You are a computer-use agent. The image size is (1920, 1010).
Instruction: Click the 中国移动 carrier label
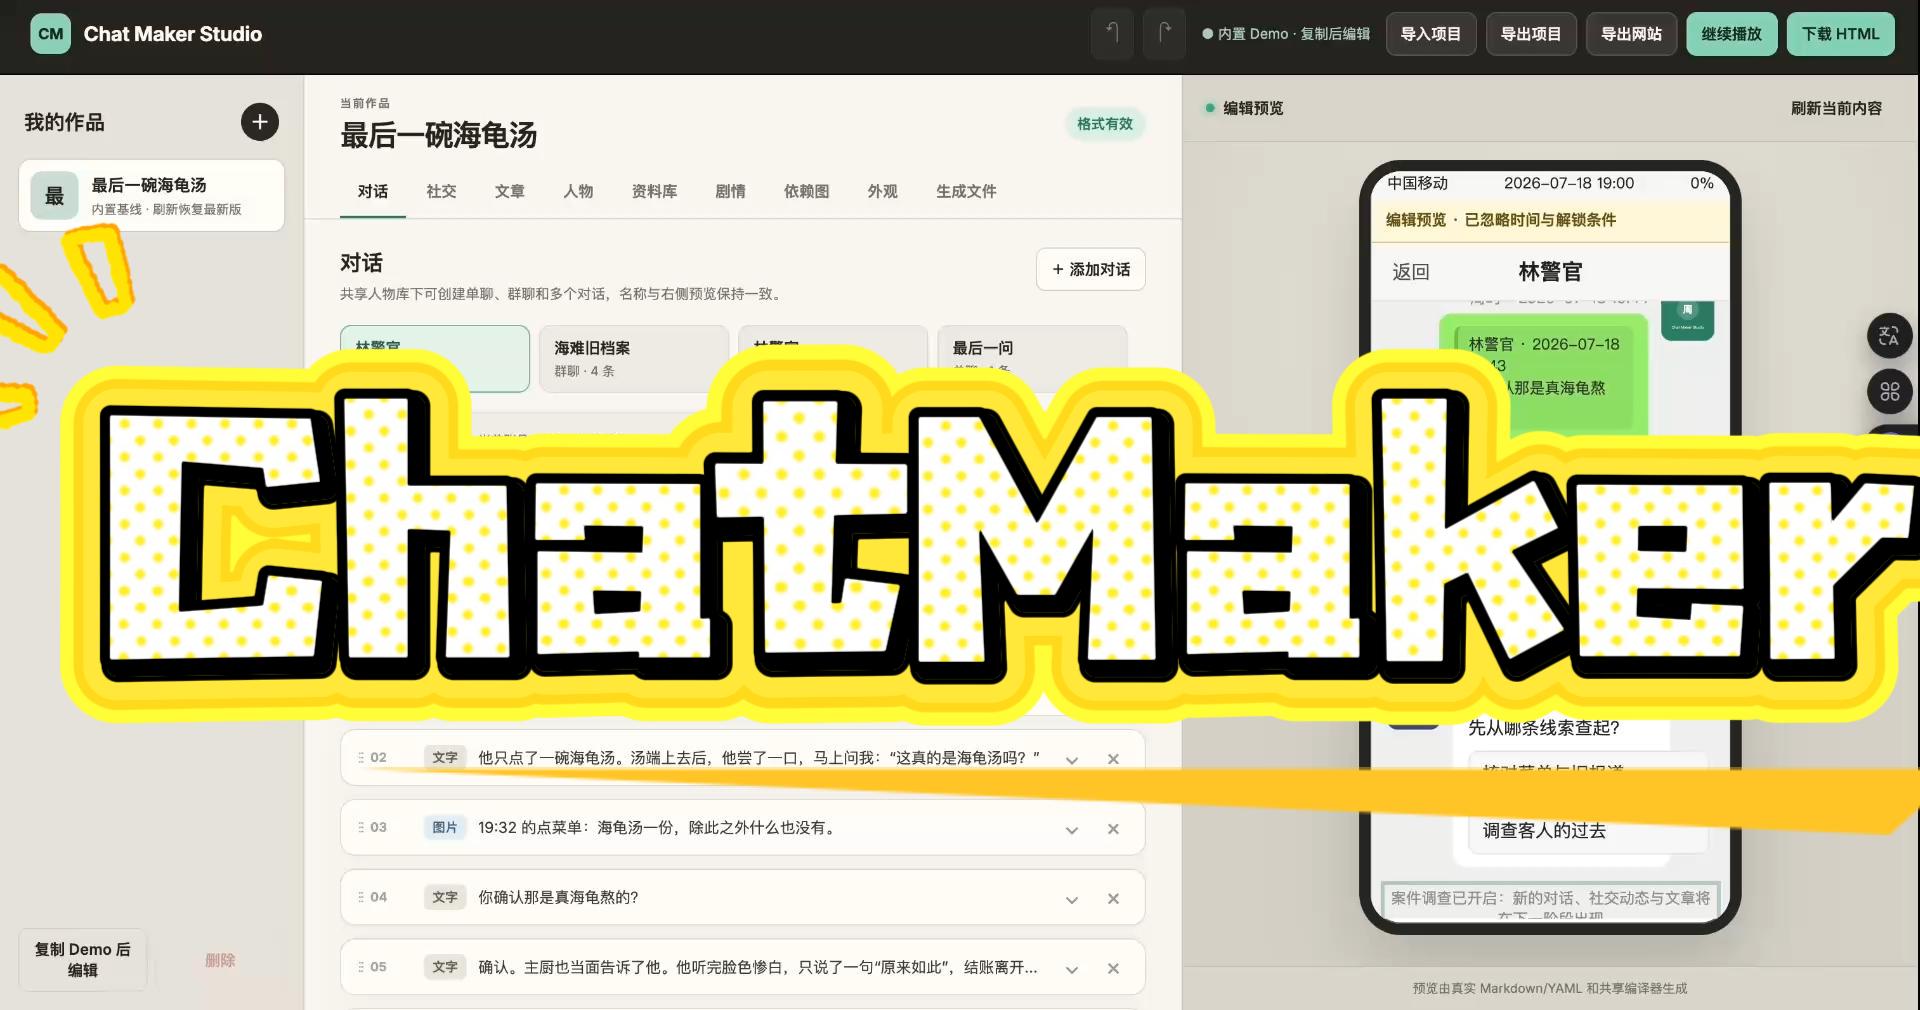click(1417, 183)
